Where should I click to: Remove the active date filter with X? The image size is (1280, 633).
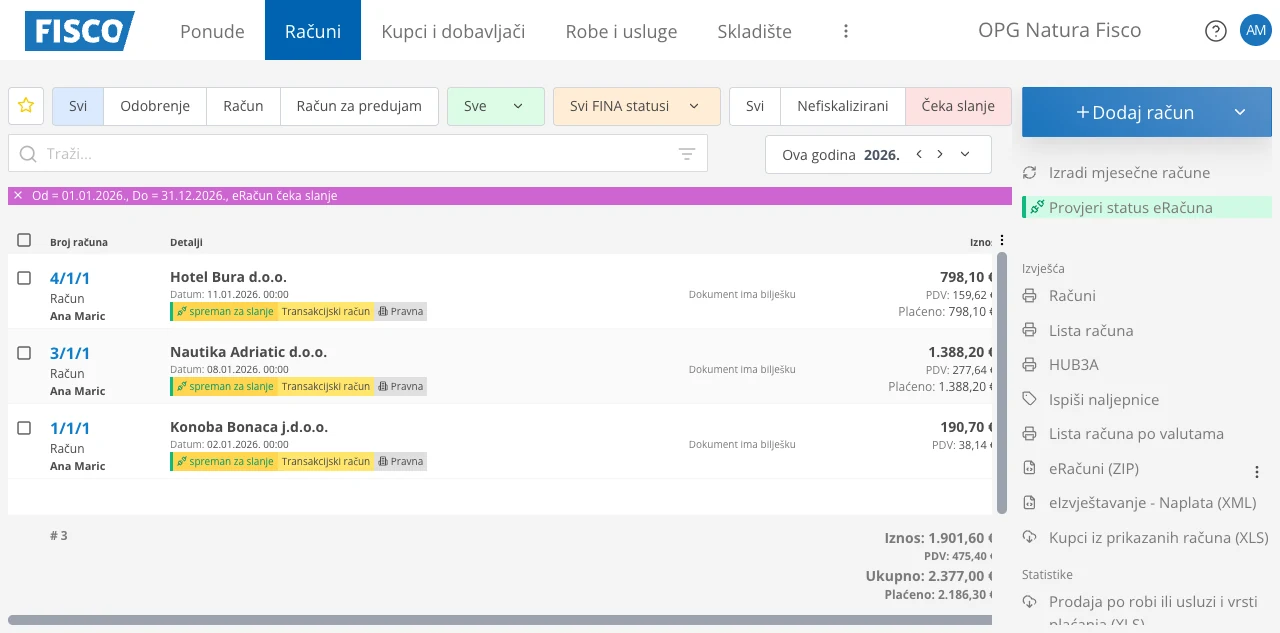click(x=18, y=196)
